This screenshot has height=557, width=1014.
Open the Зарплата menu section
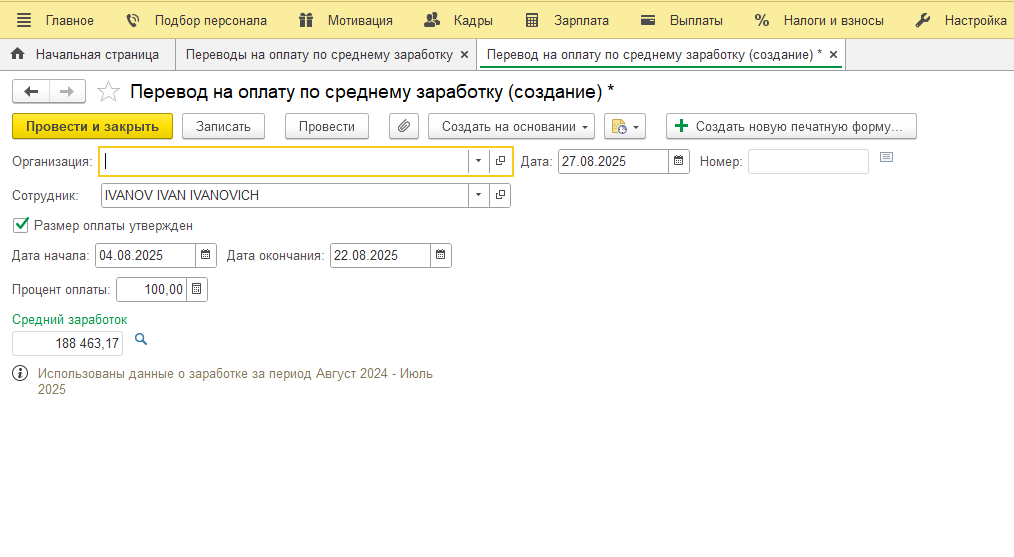pos(567,20)
